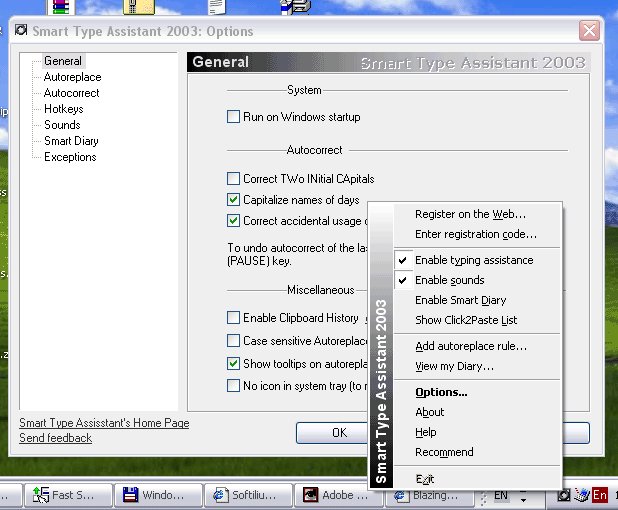This screenshot has width=618, height=510.
Task: Choose Register on the Web menu item
Action: (477, 214)
